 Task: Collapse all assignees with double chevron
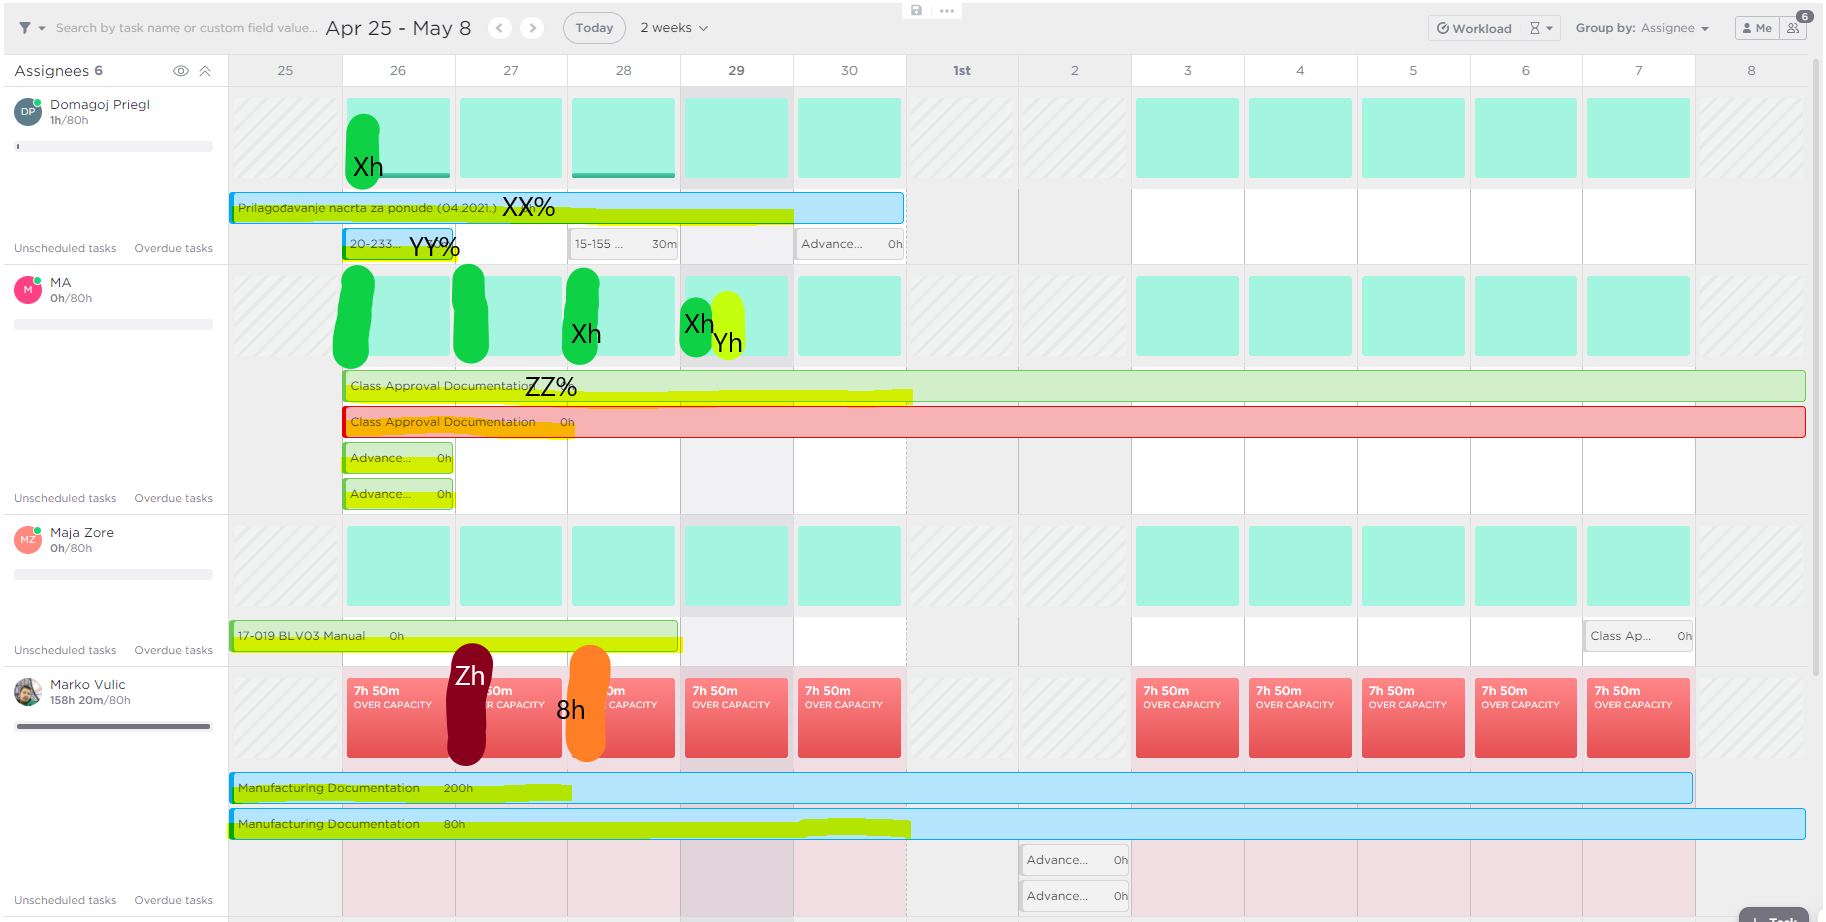tap(205, 71)
